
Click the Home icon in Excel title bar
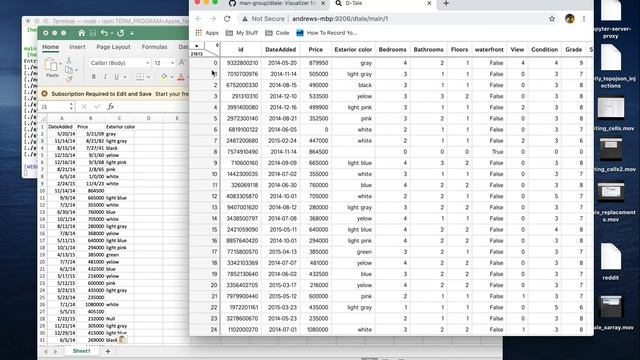click(82, 33)
